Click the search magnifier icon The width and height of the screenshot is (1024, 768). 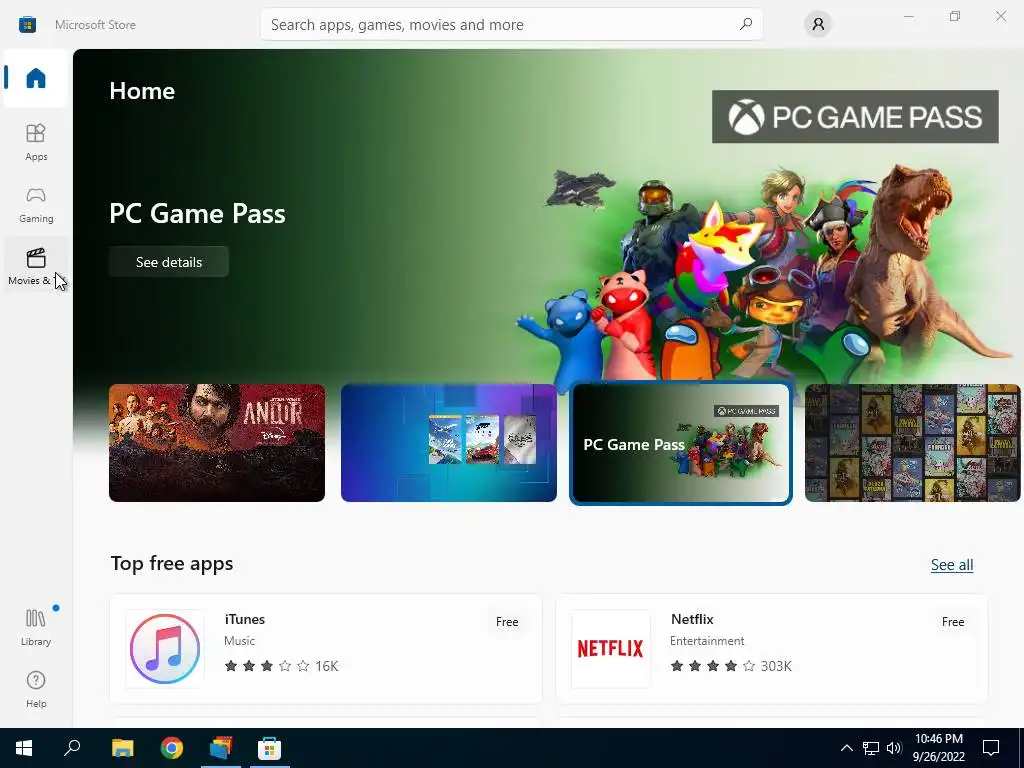(745, 24)
